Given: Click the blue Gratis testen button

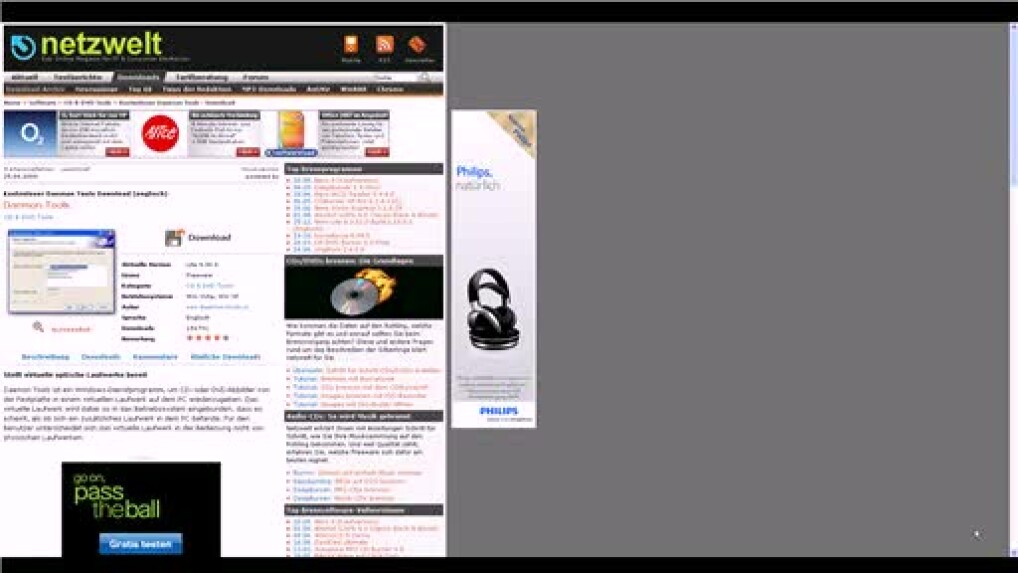Looking at the screenshot, I should (x=140, y=543).
